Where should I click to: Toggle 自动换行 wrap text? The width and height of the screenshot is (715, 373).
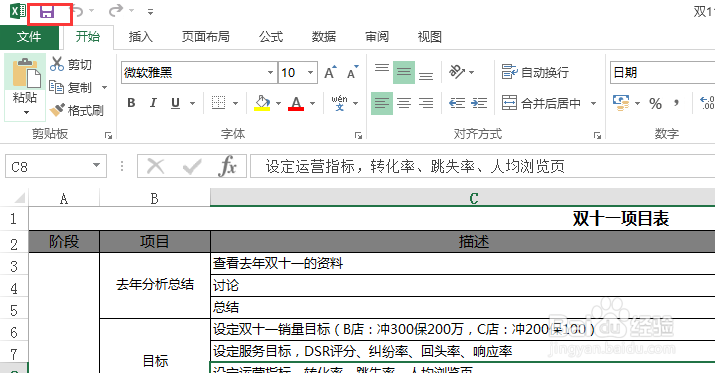[535, 72]
